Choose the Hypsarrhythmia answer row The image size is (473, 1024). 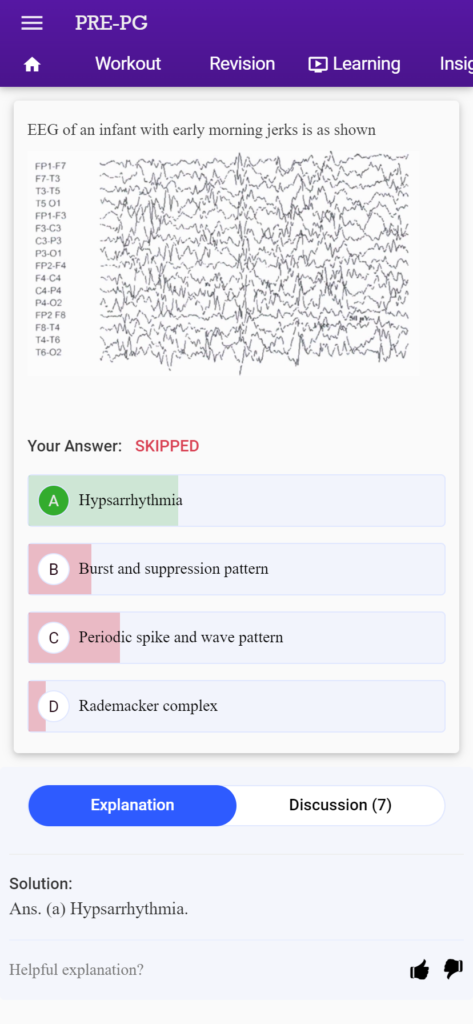pos(236,501)
